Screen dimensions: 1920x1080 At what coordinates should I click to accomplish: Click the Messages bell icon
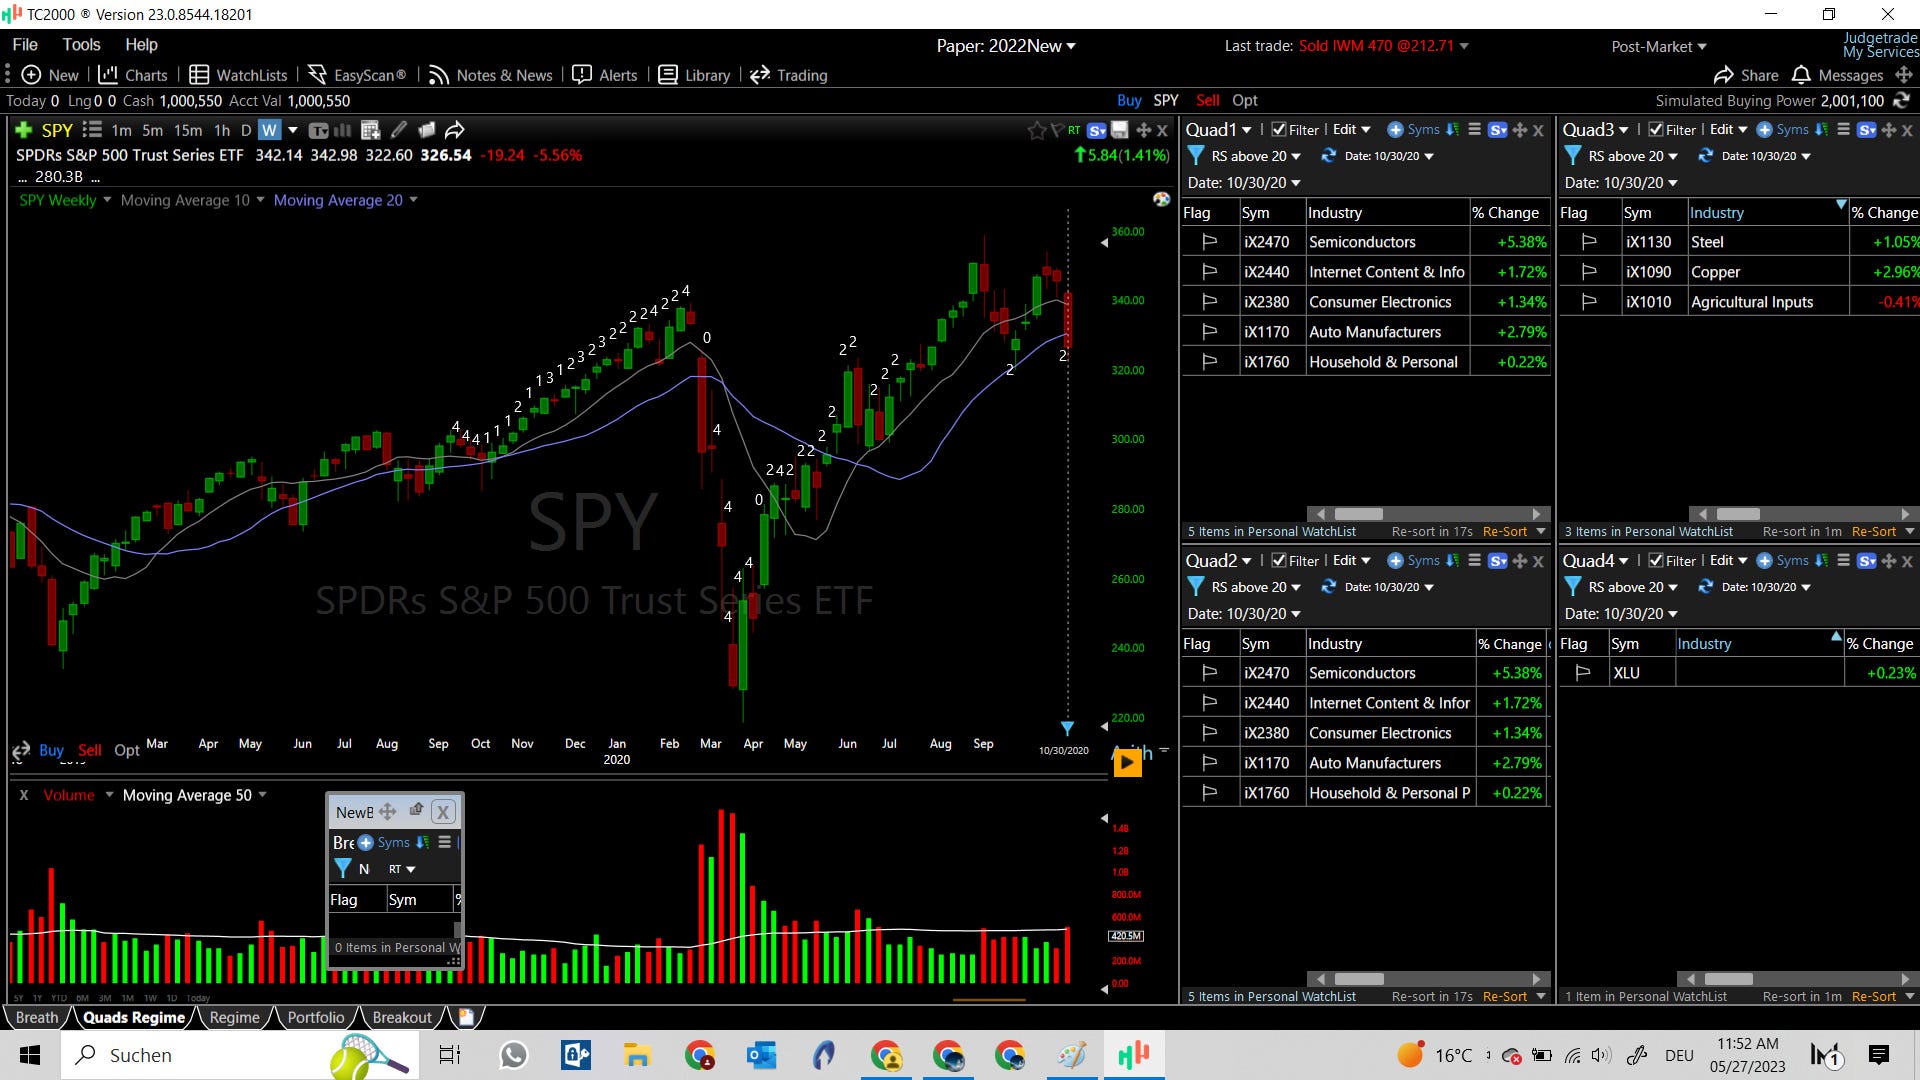point(1801,75)
